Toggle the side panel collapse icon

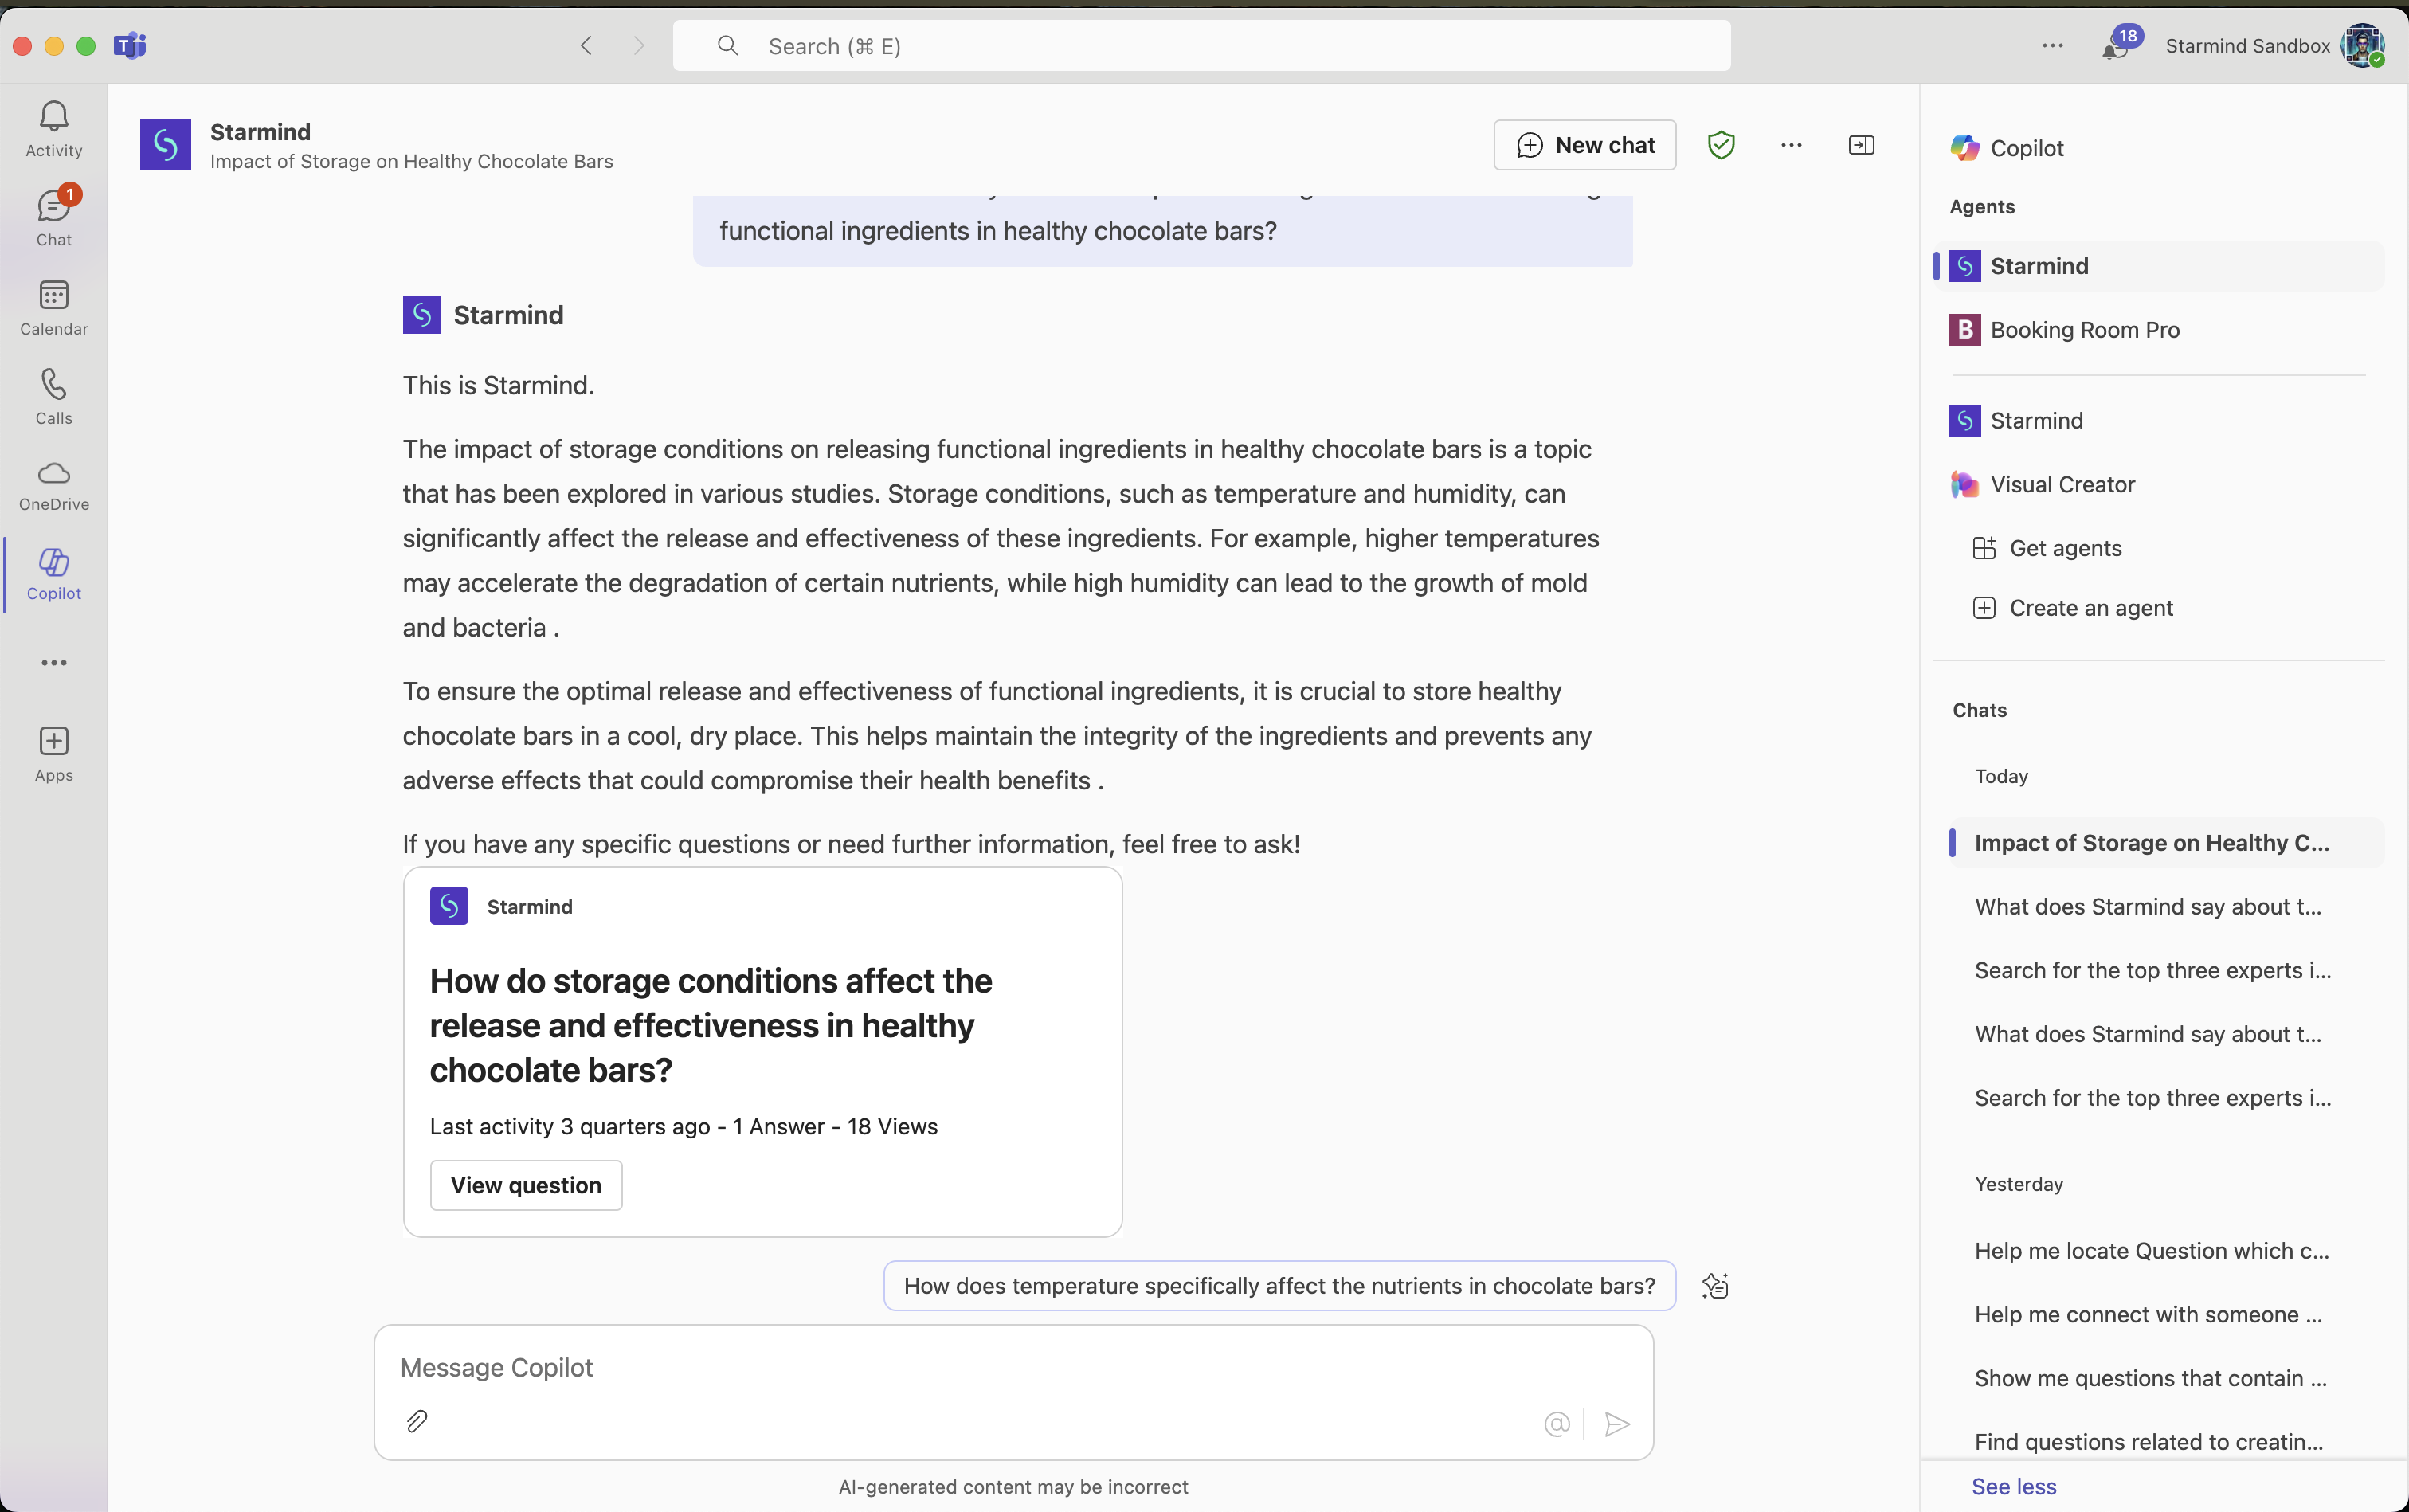(x=1861, y=145)
